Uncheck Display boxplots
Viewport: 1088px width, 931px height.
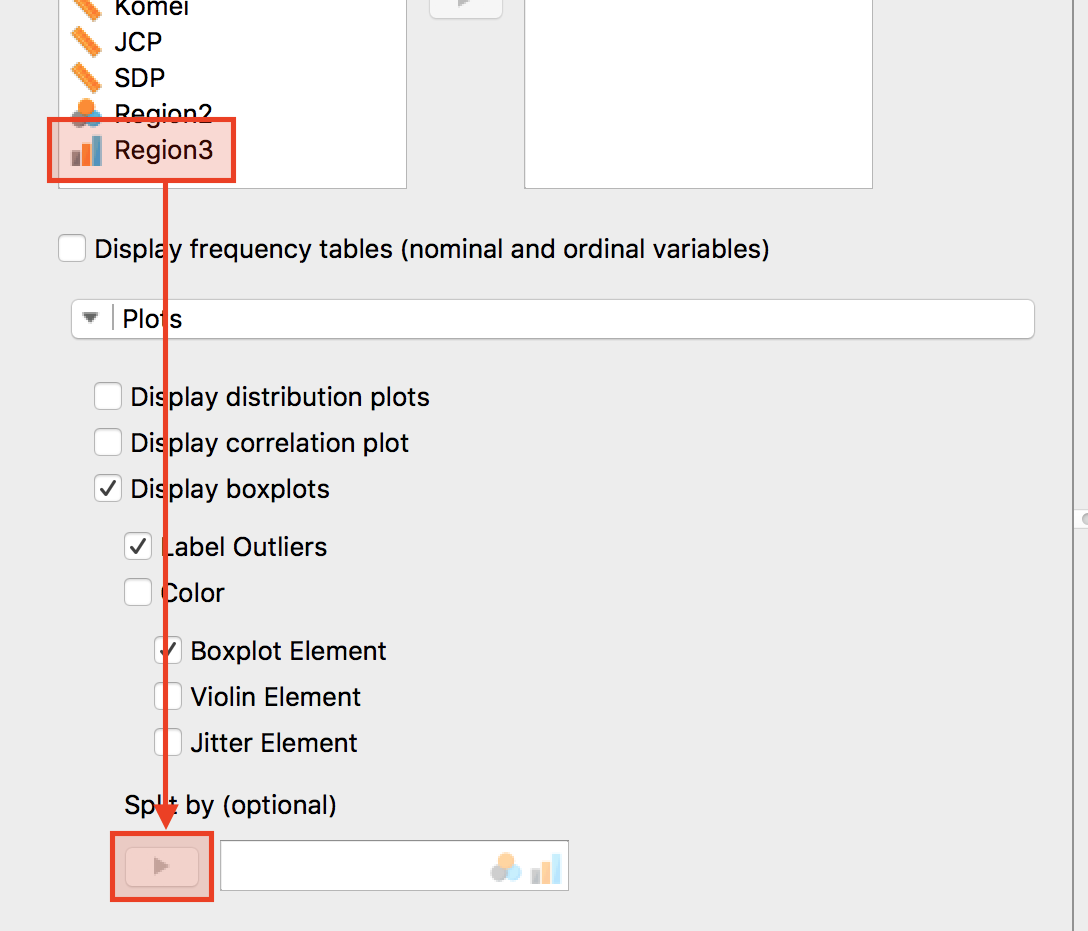click(x=108, y=489)
